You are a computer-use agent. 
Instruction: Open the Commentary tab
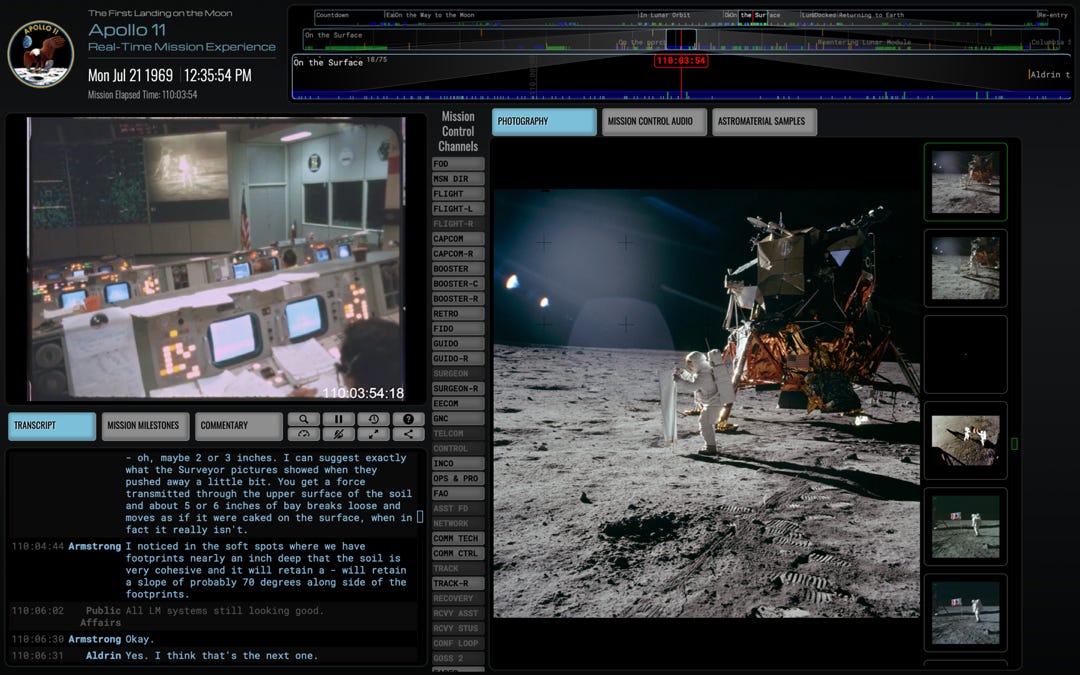(238, 426)
